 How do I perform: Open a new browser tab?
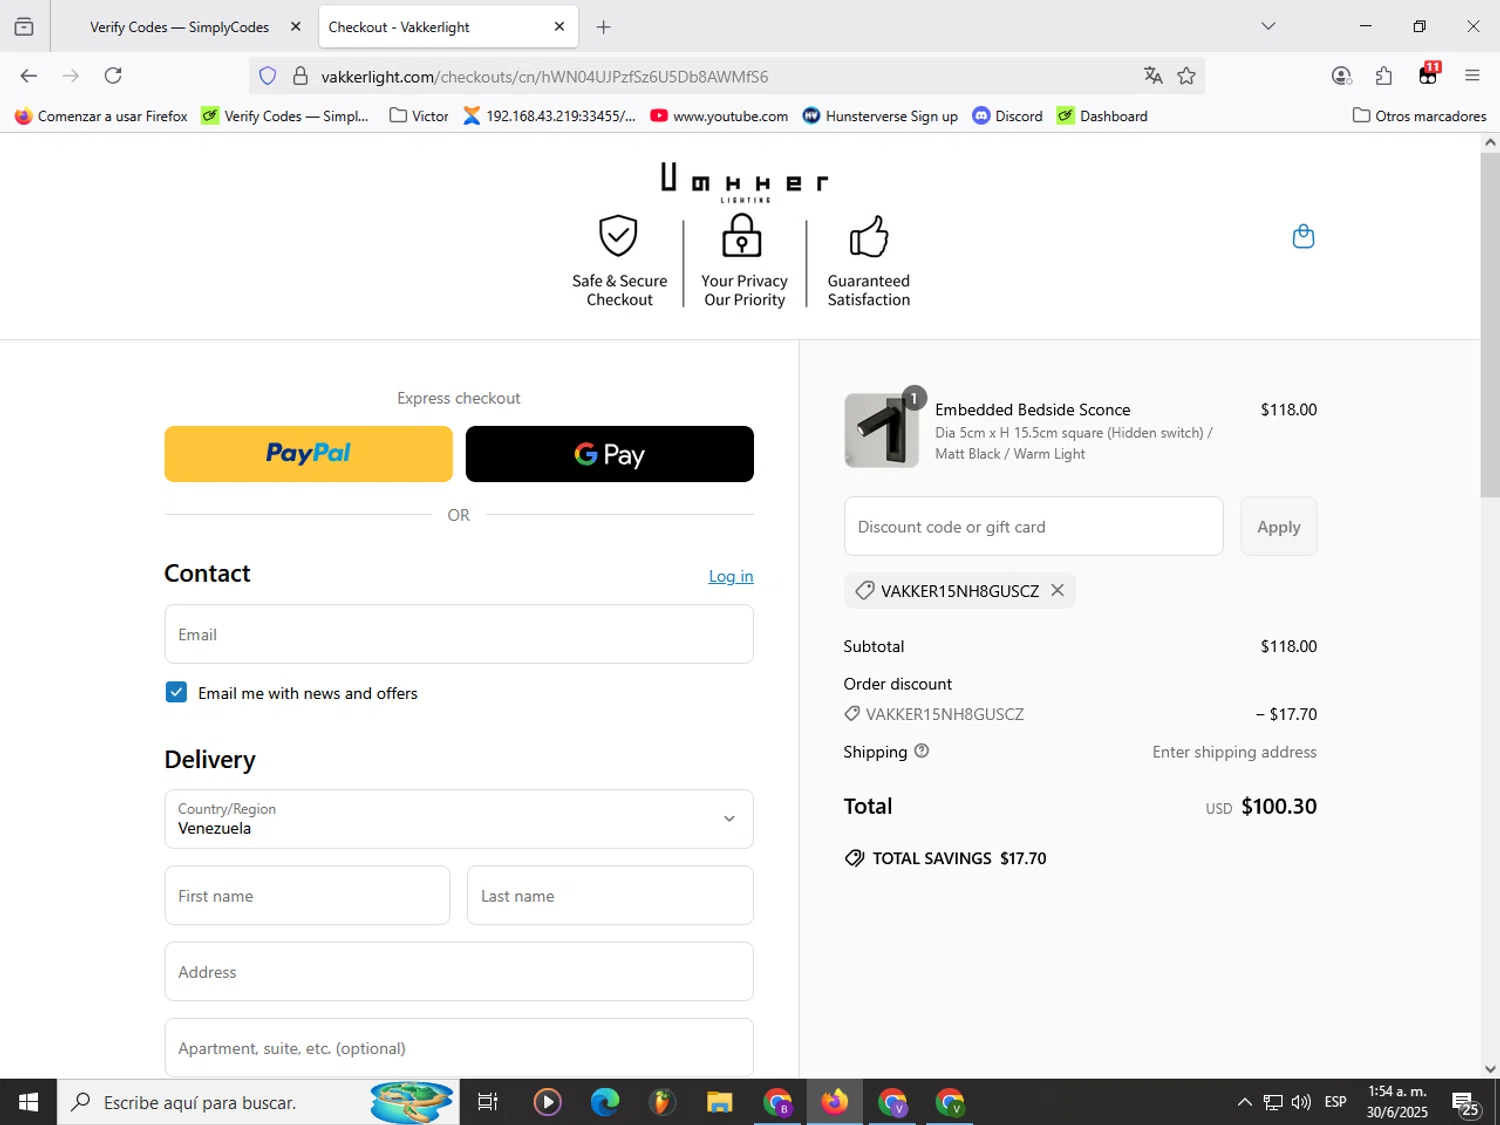pos(603,27)
